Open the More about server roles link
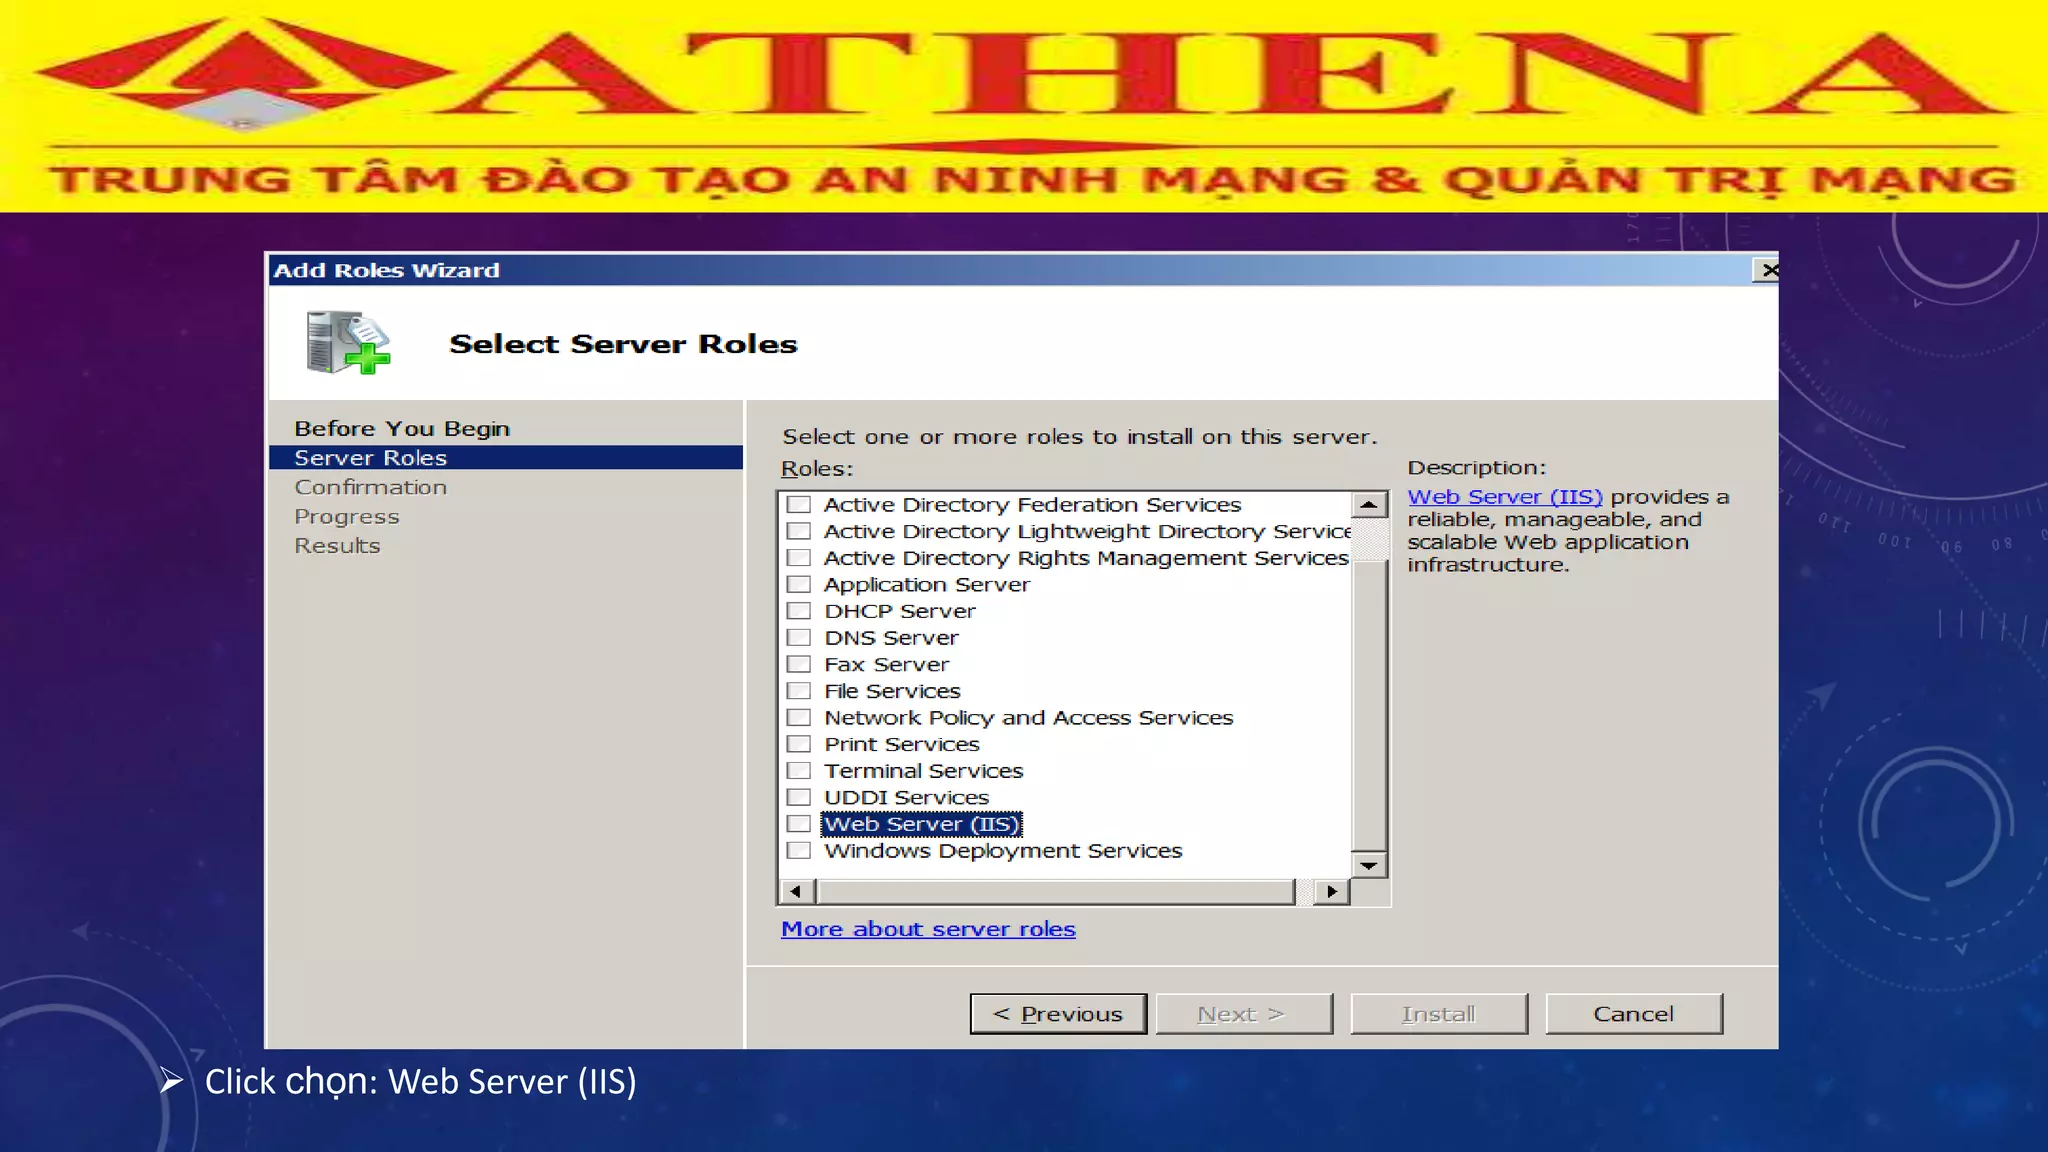 [x=928, y=929]
